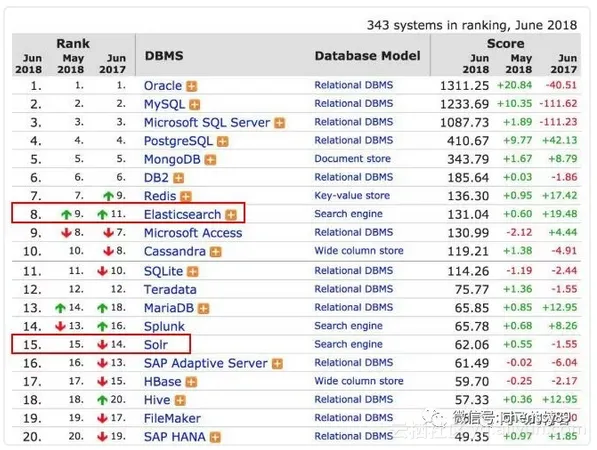Viewport: 597px width, 450px height.
Task: Open the Teradata link
Action: pyautogui.click(x=170, y=289)
